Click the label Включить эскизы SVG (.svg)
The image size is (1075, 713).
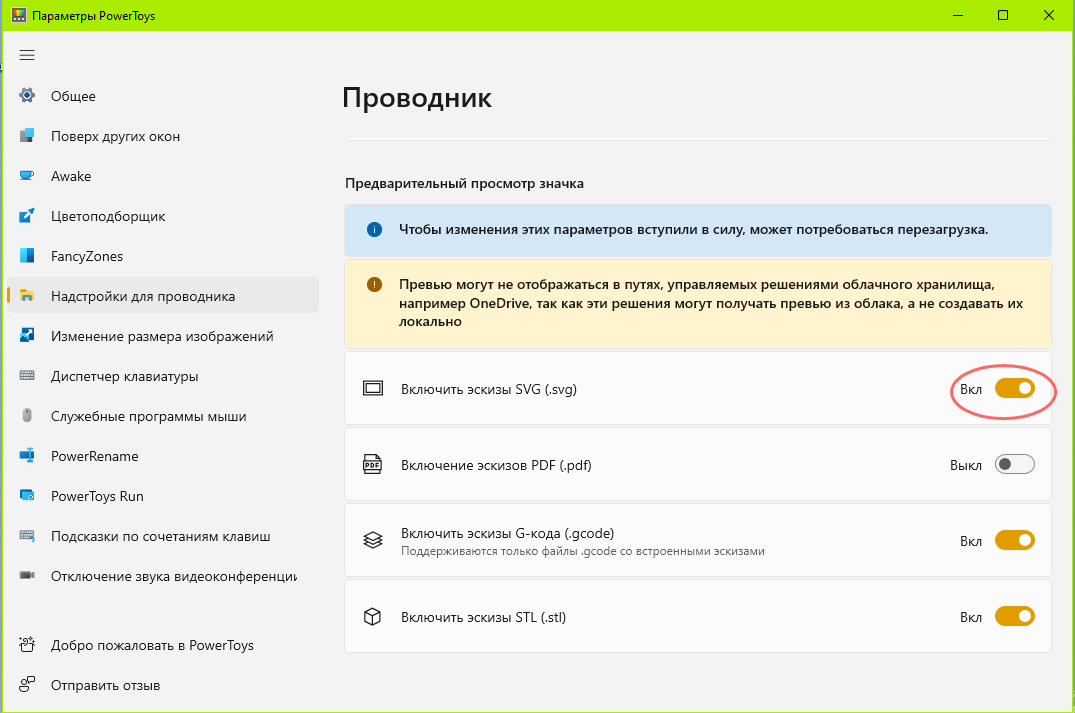coord(489,389)
